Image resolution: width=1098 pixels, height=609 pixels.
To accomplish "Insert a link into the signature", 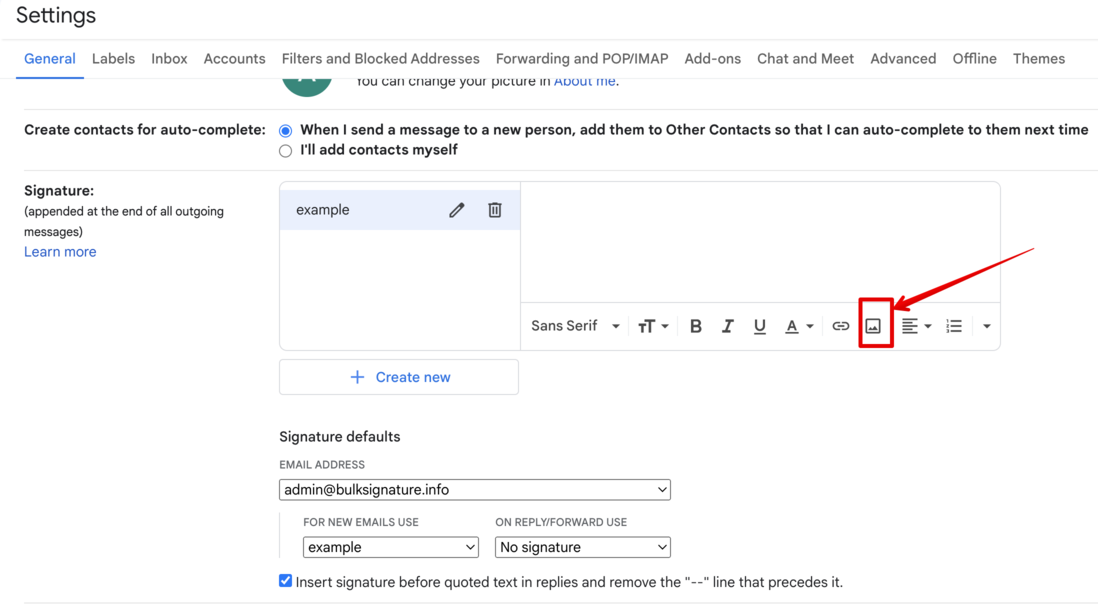I will point(840,326).
